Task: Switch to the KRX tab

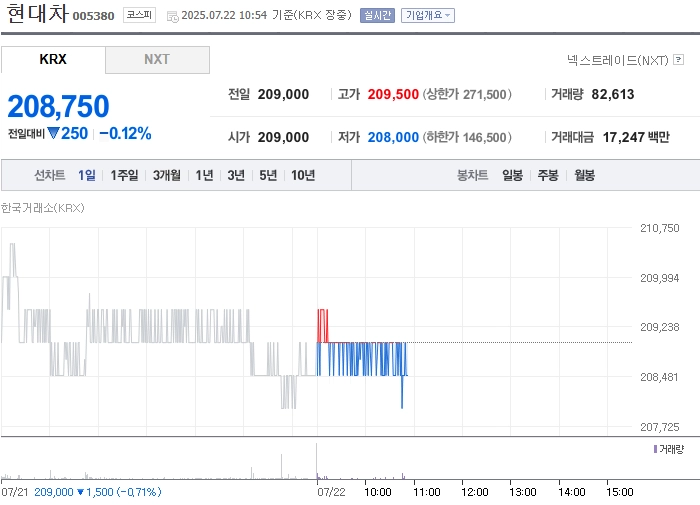Action: (53, 59)
